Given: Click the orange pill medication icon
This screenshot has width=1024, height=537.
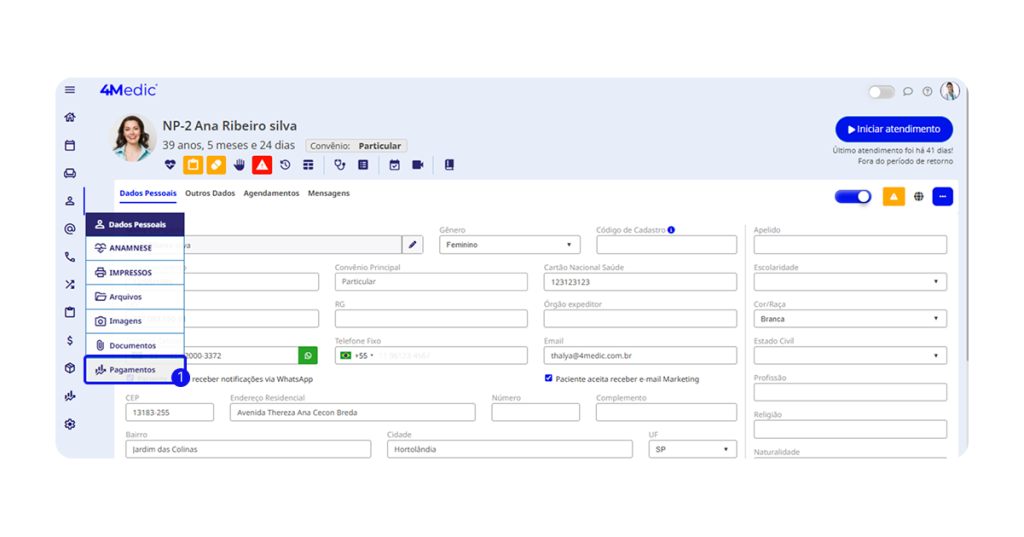Looking at the screenshot, I should point(216,165).
